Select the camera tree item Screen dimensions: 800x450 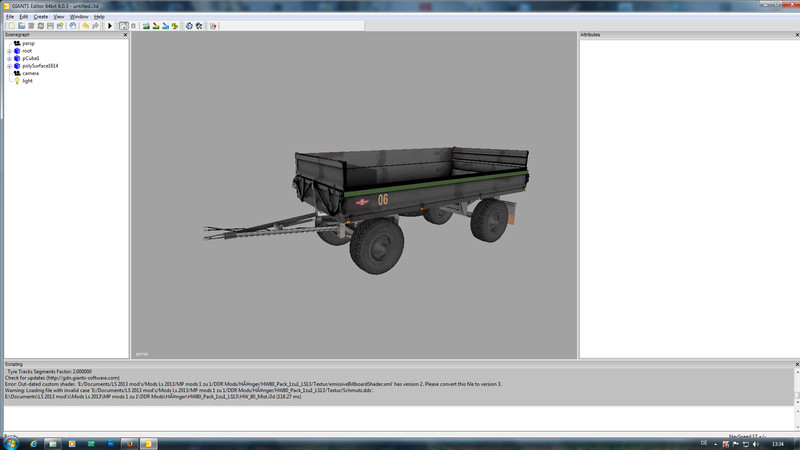coord(31,73)
